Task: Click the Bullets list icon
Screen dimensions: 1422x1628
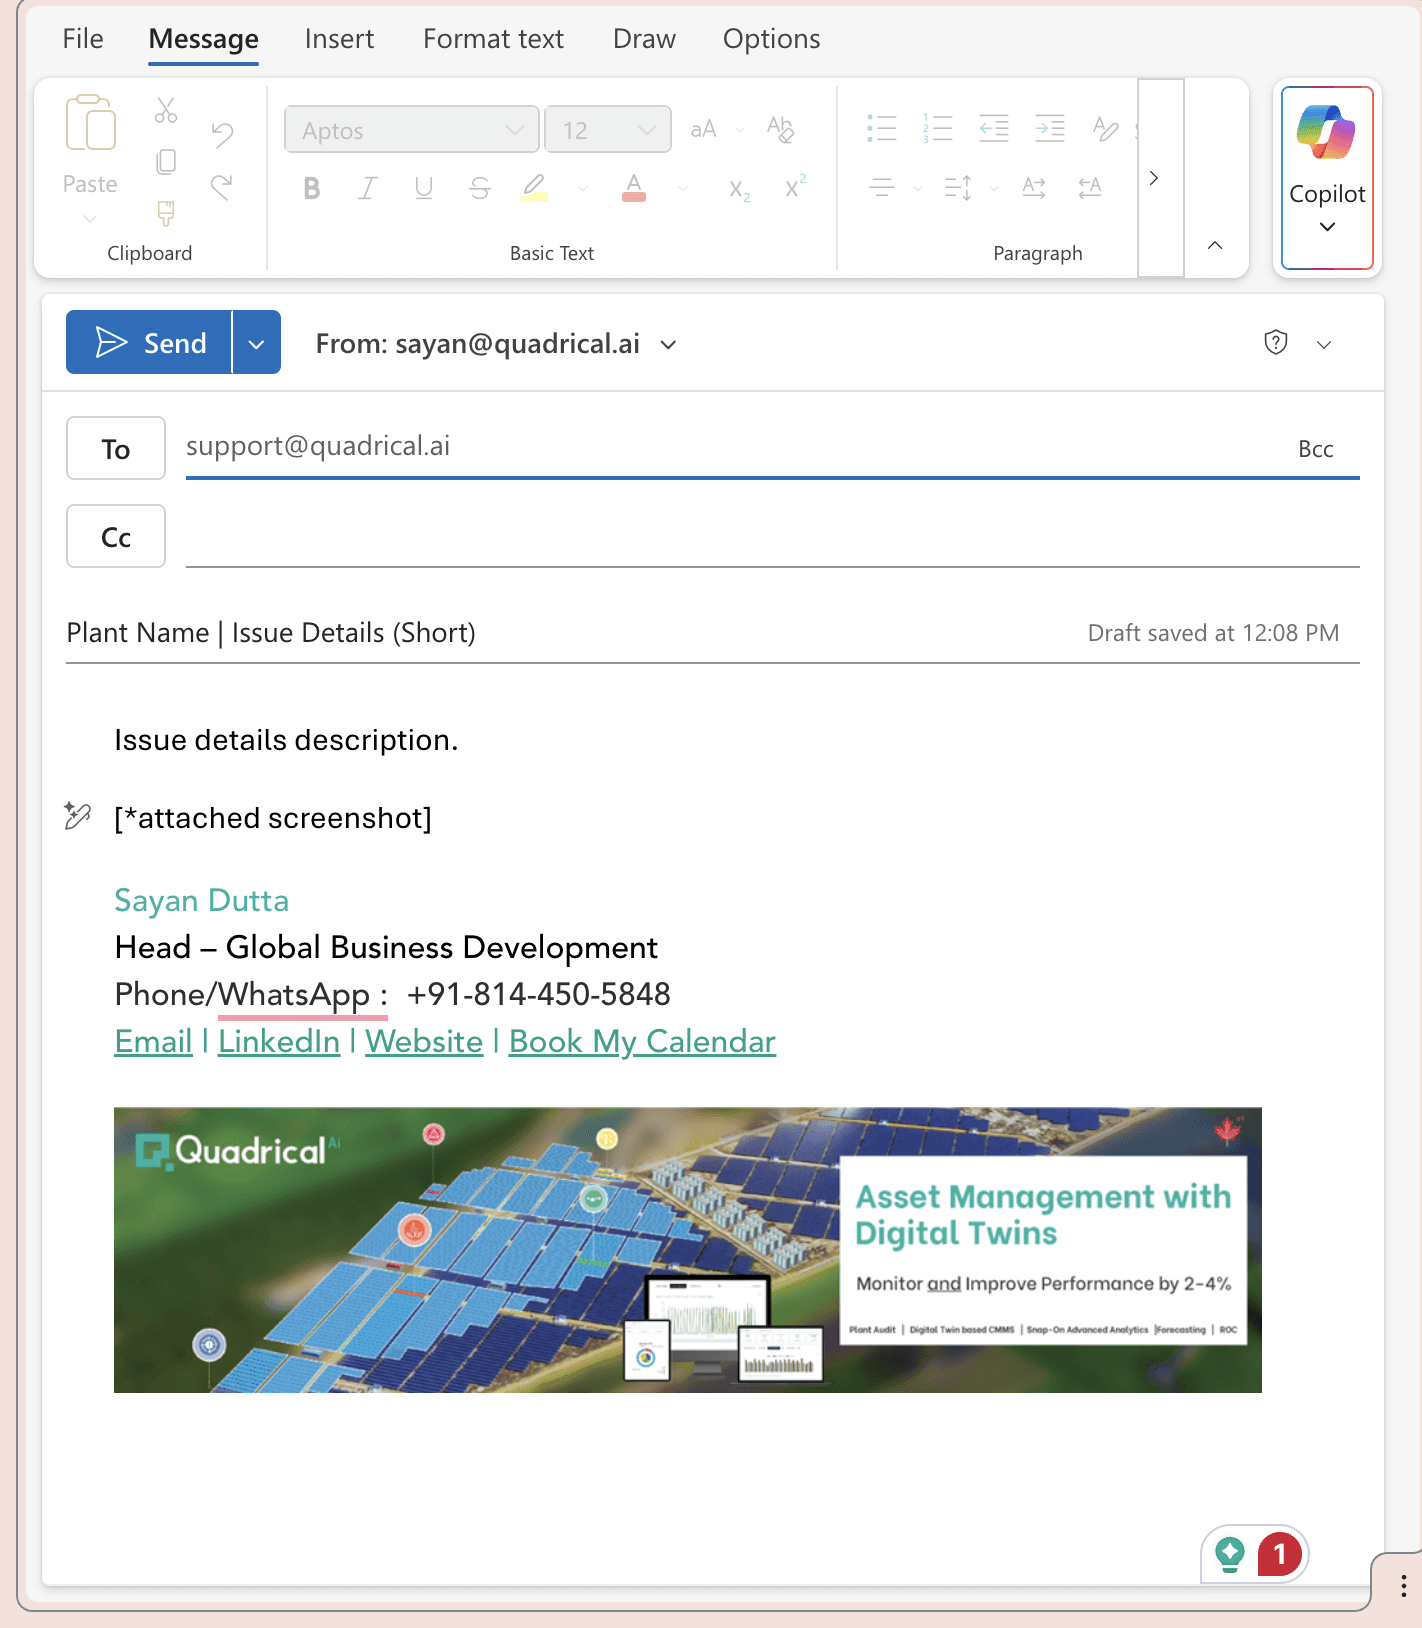Action: click(x=881, y=128)
